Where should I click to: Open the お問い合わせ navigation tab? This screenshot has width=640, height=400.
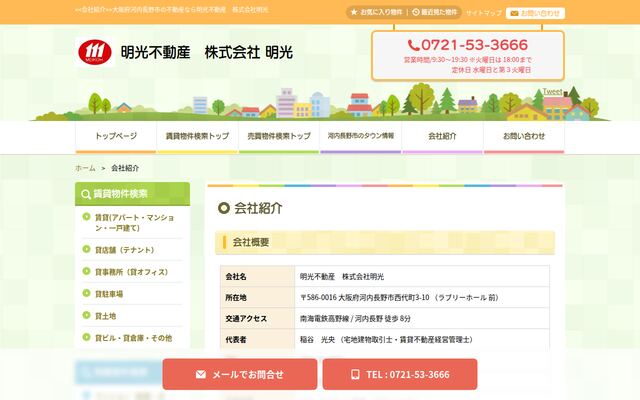[524, 137]
